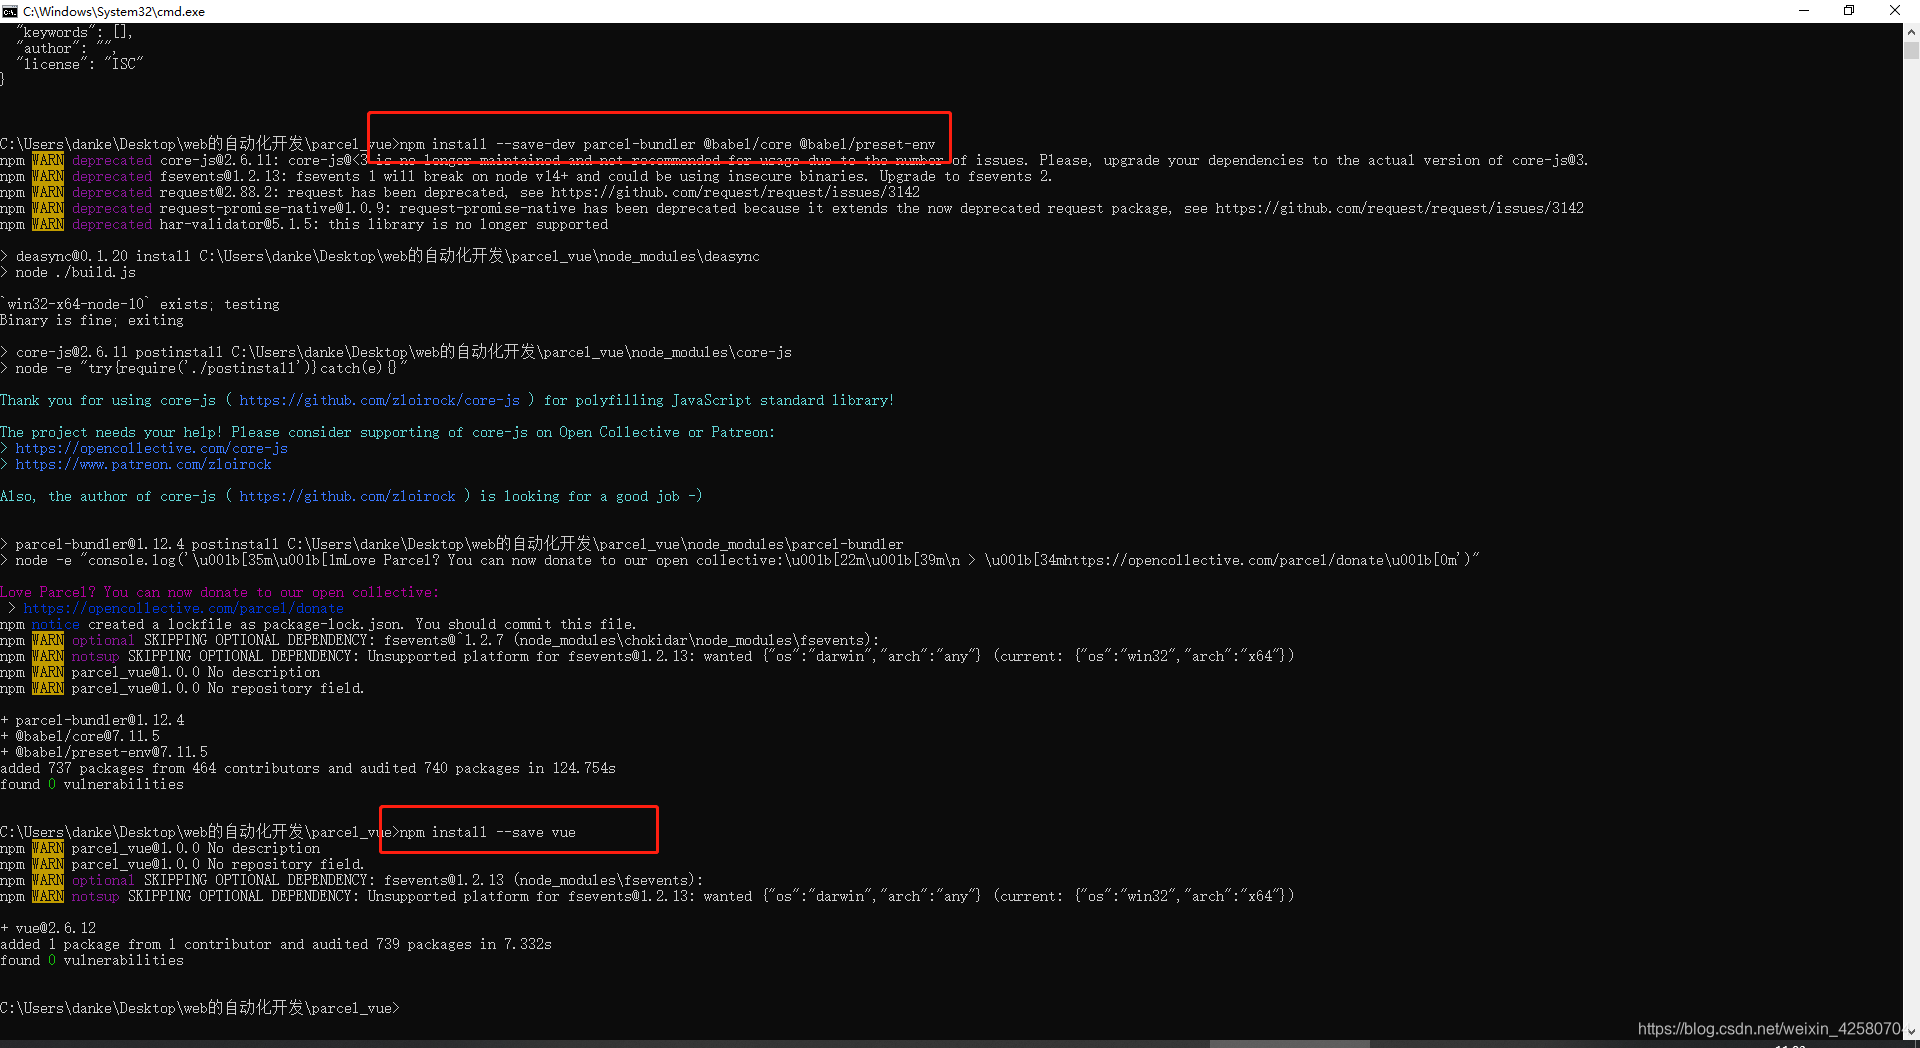Screen dimensions: 1920x1048
Task: Click the '"keywords": [],' line
Action: tap(74, 32)
